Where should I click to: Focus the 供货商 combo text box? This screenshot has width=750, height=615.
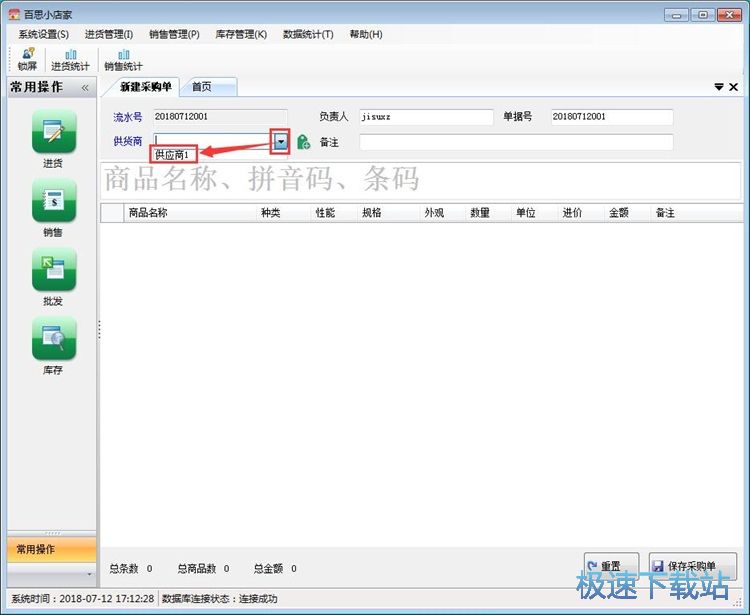coord(214,141)
